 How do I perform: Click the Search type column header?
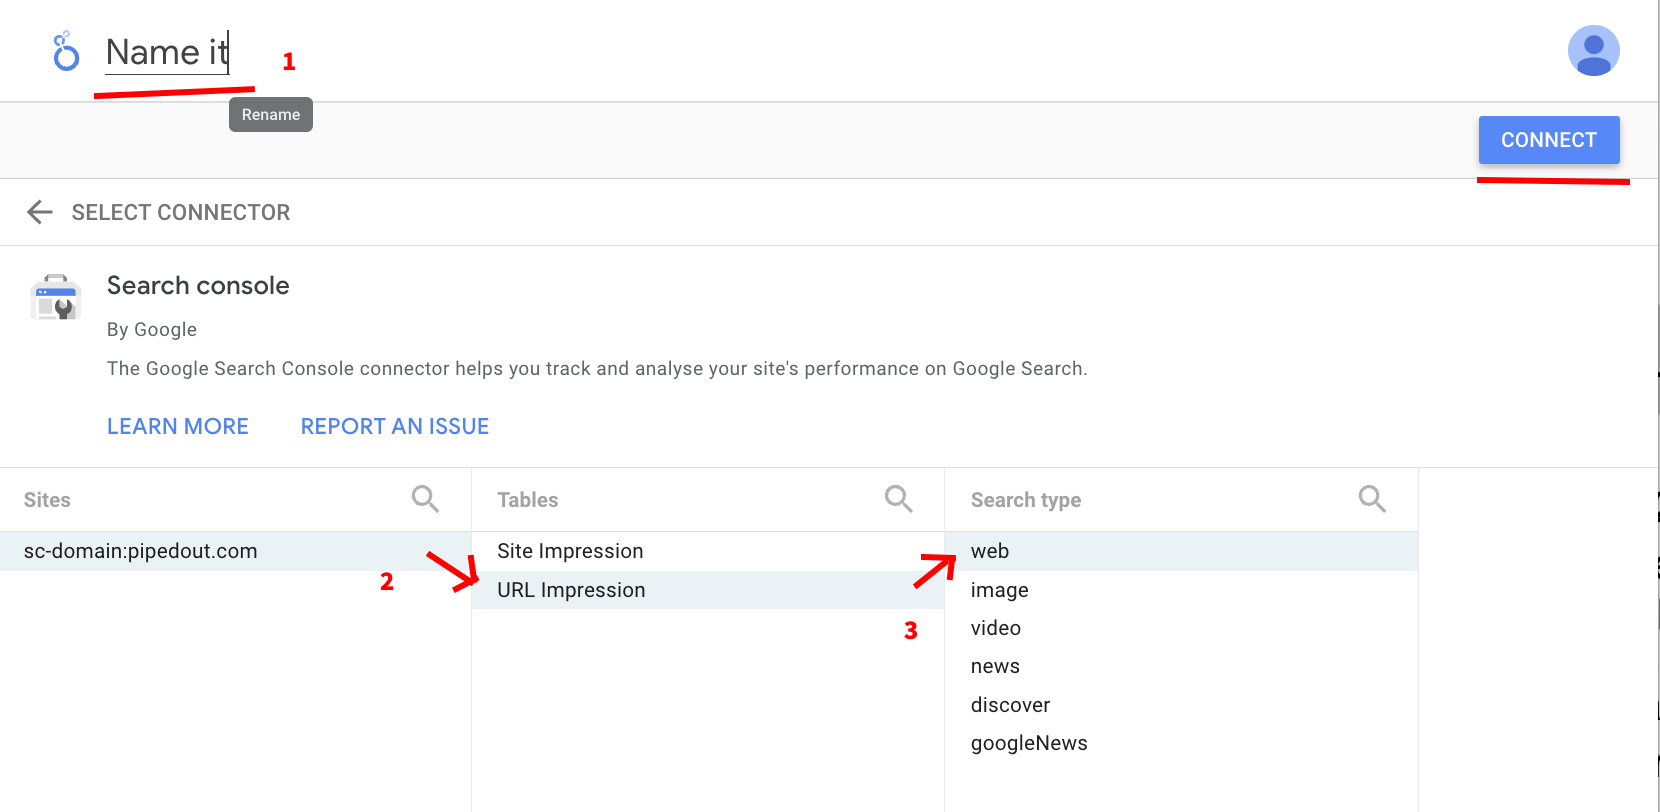point(1026,500)
